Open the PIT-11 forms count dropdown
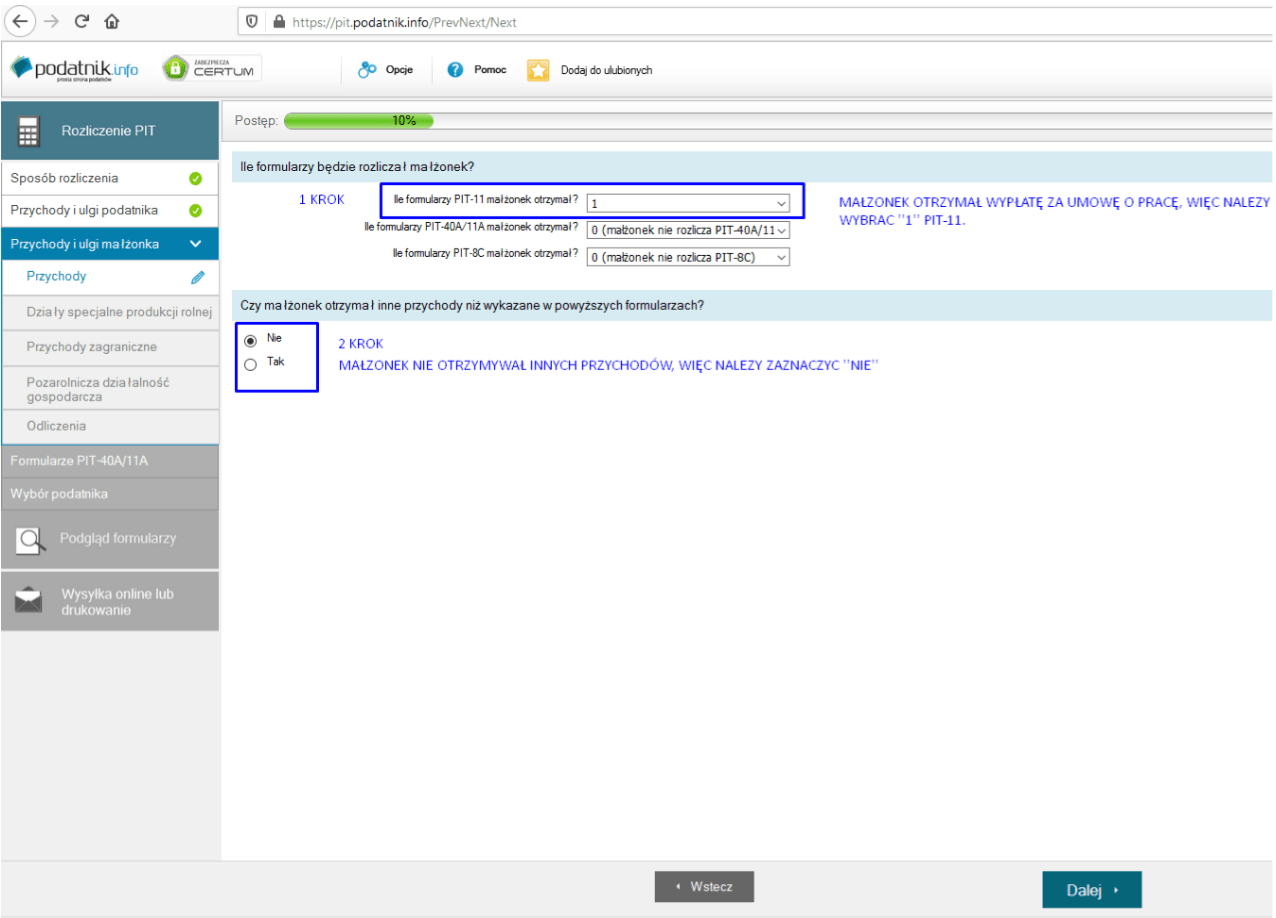This screenshot has height=918, width=1276. (x=688, y=203)
